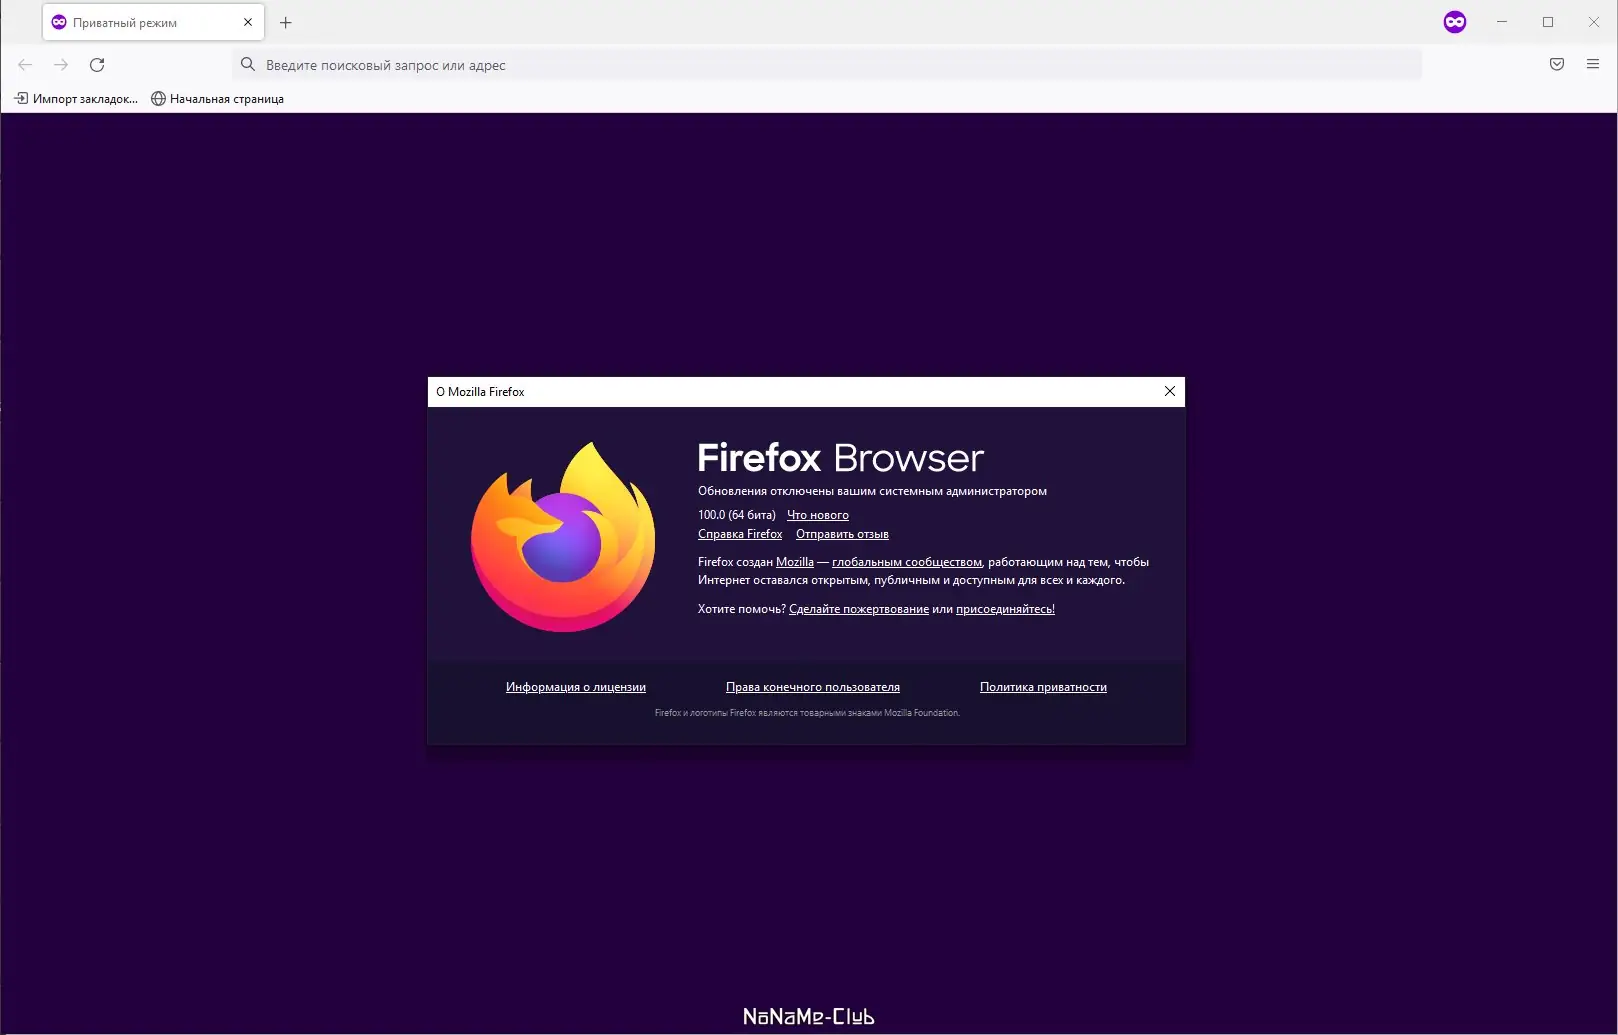Close the О Mozilla Firefox dialog
This screenshot has width=1618, height=1035.
1170,392
